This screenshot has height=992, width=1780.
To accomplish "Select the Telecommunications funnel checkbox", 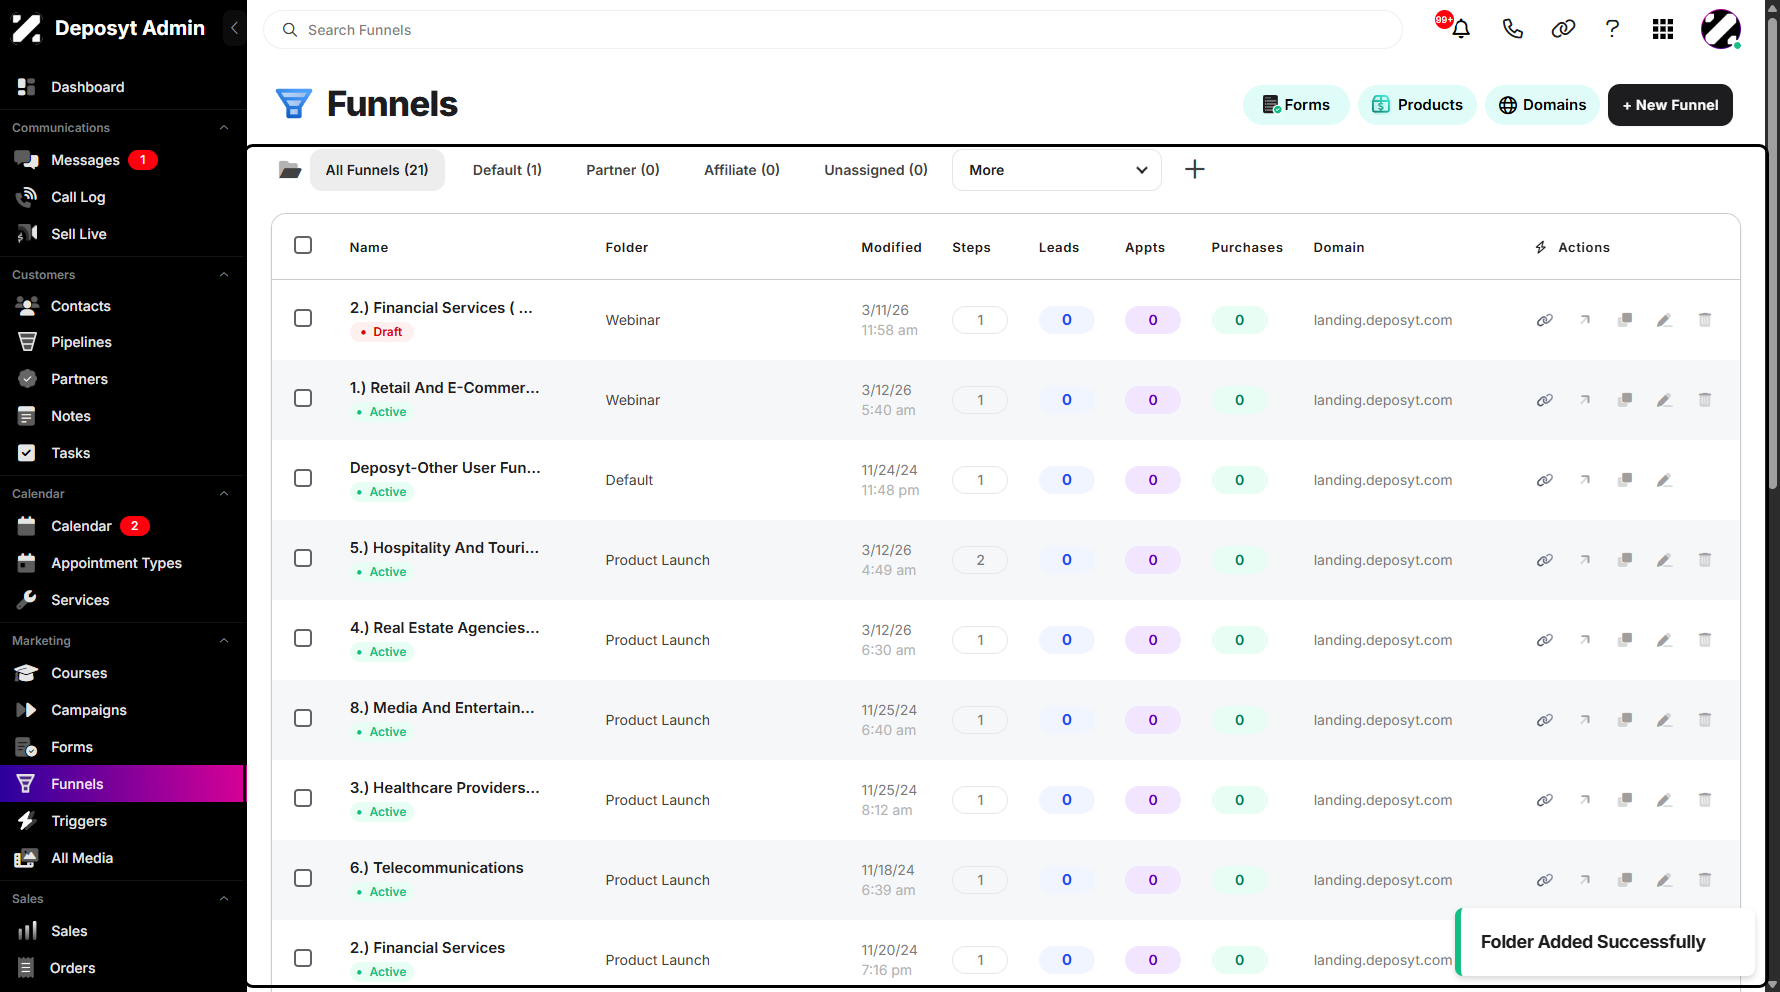I will point(303,878).
